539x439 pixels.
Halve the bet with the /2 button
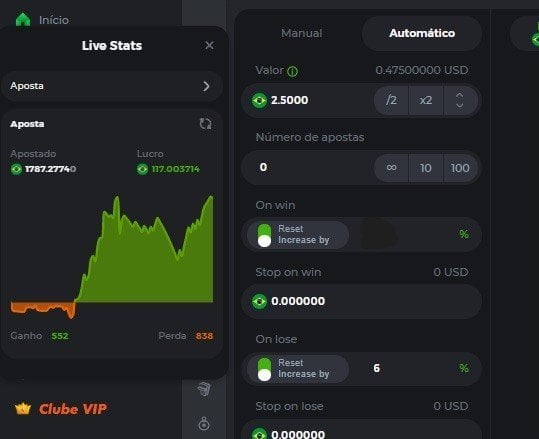(391, 100)
